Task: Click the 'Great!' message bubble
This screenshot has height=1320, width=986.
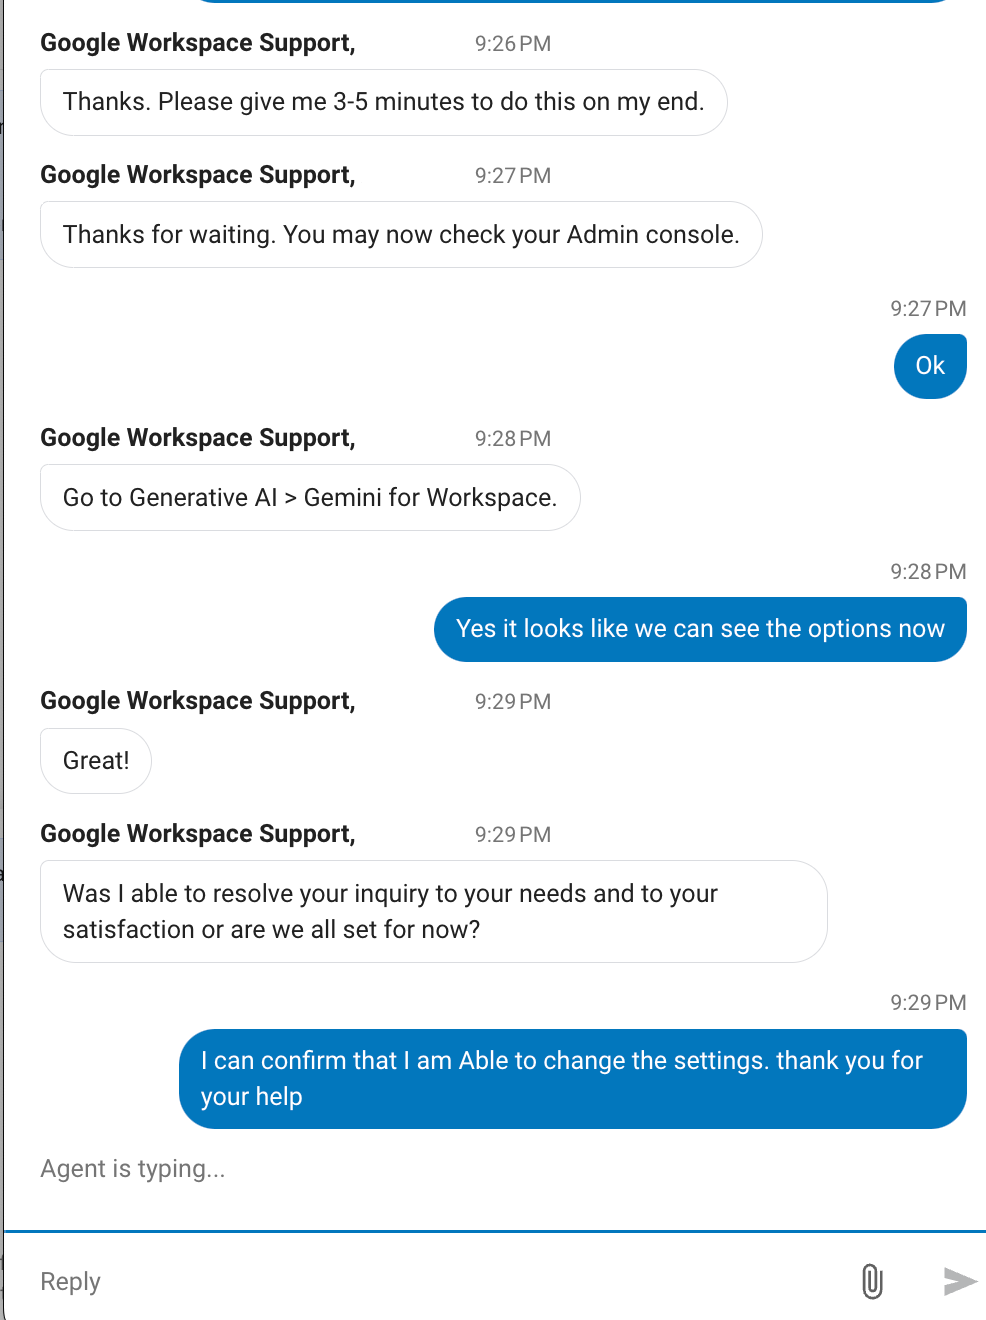Action: [96, 761]
